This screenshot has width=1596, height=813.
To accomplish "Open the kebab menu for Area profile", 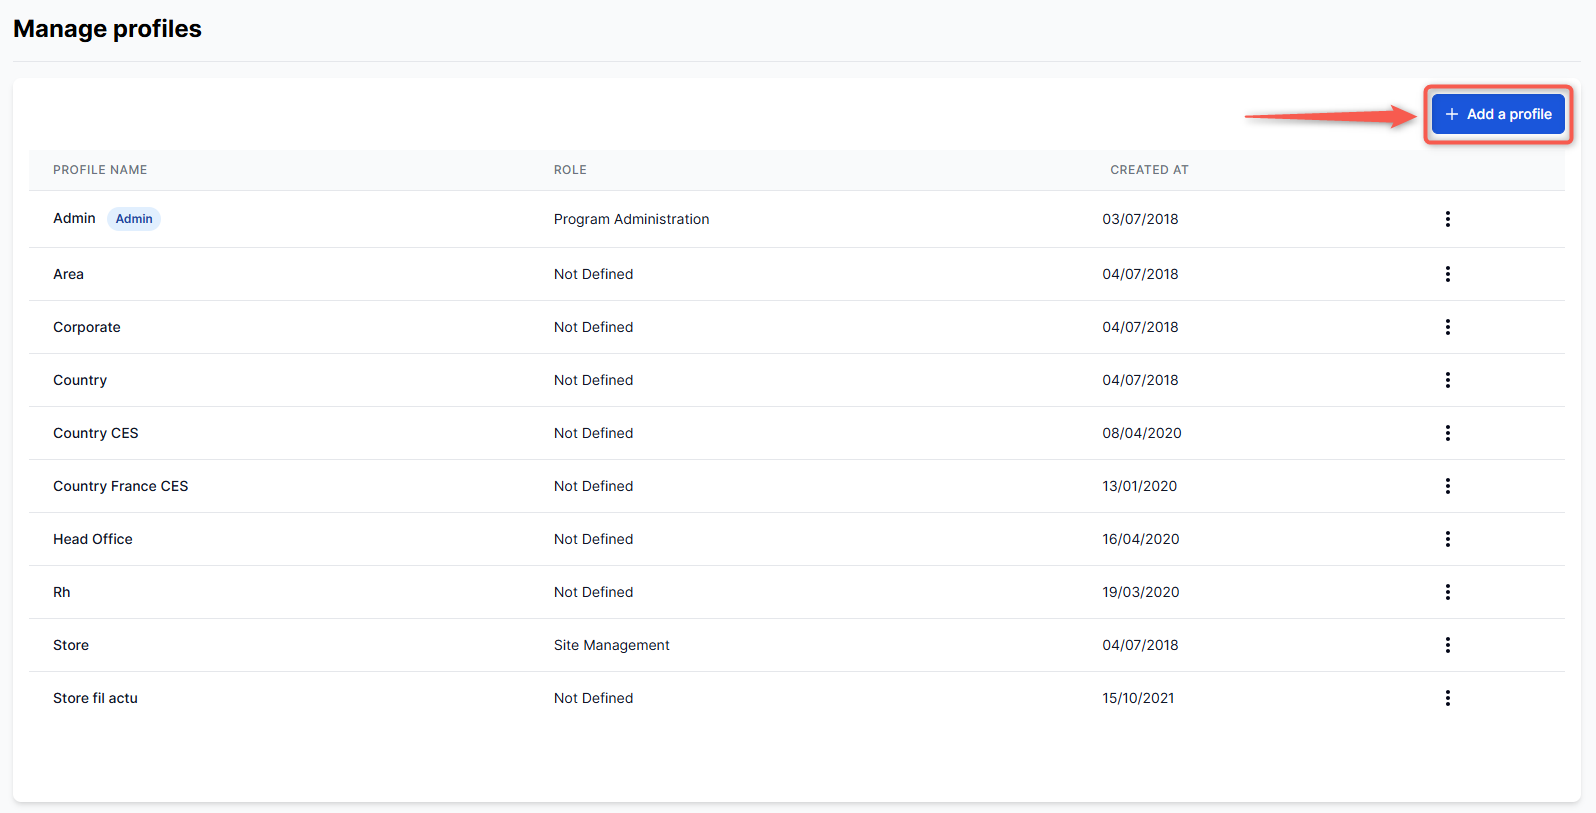I will [x=1447, y=274].
